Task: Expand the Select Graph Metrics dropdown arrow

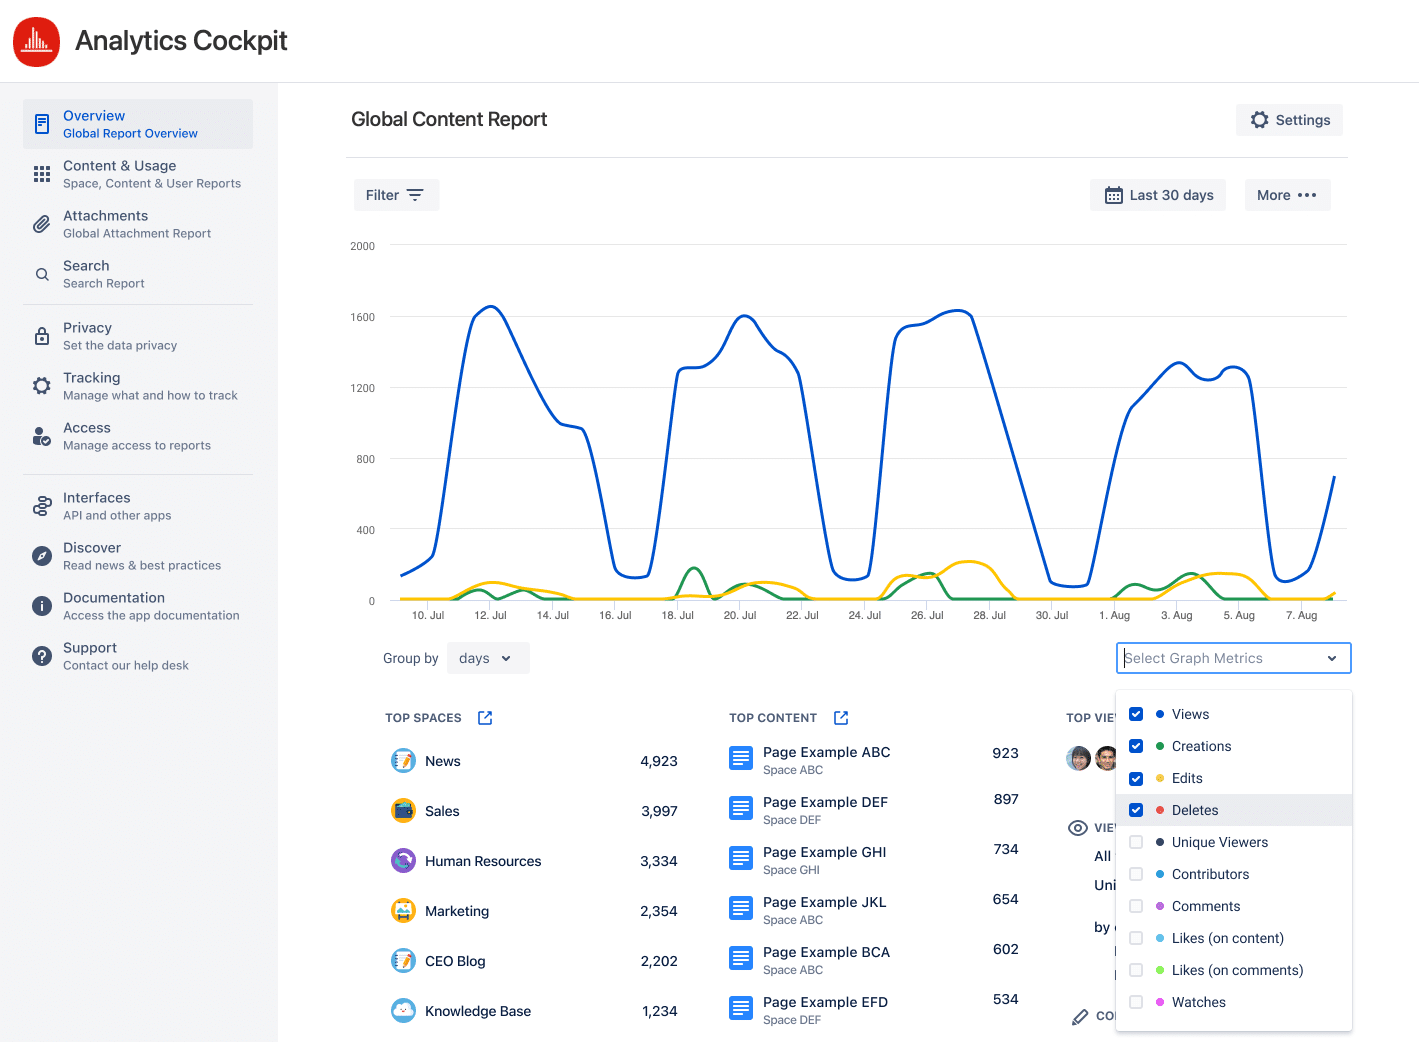Action: click(1331, 658)
